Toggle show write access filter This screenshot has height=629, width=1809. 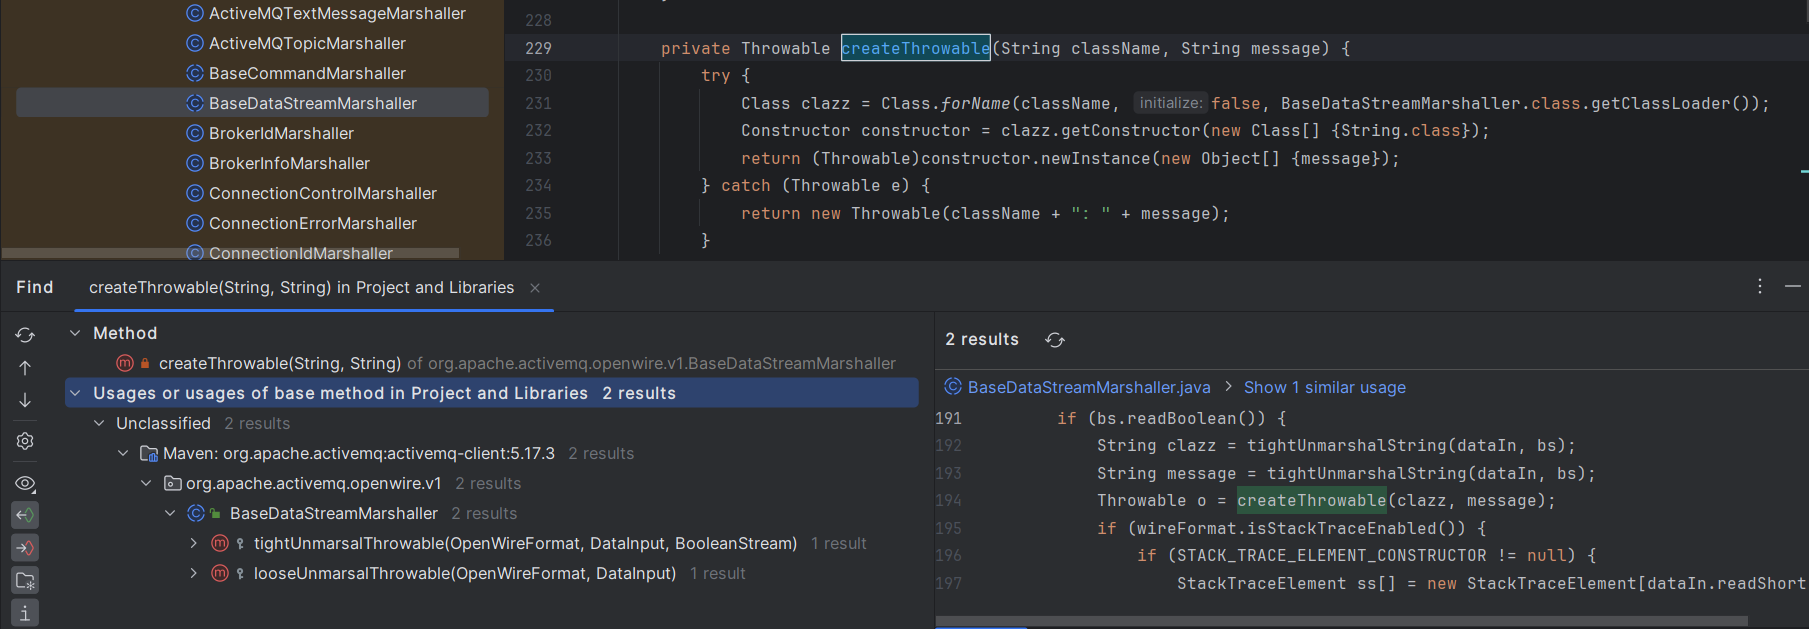[25, 547]
